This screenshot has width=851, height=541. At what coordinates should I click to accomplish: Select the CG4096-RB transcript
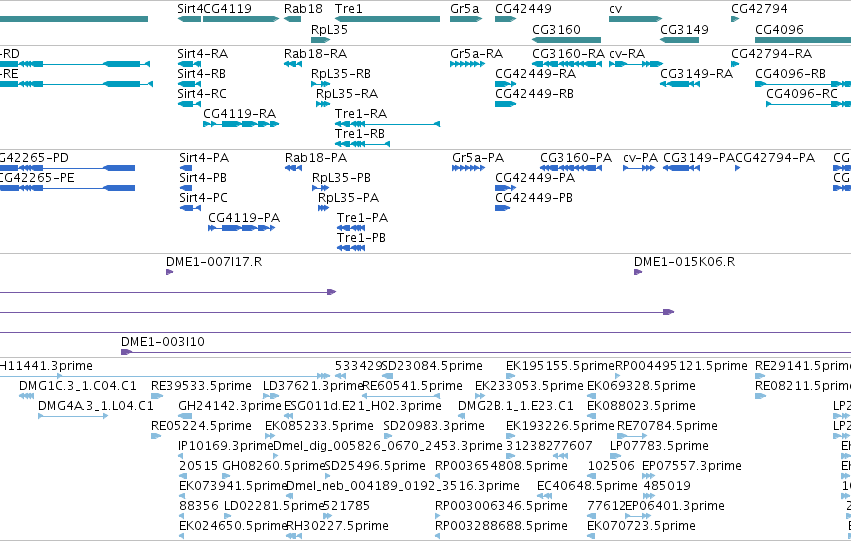pyautogui.click(x=803, y=84)
